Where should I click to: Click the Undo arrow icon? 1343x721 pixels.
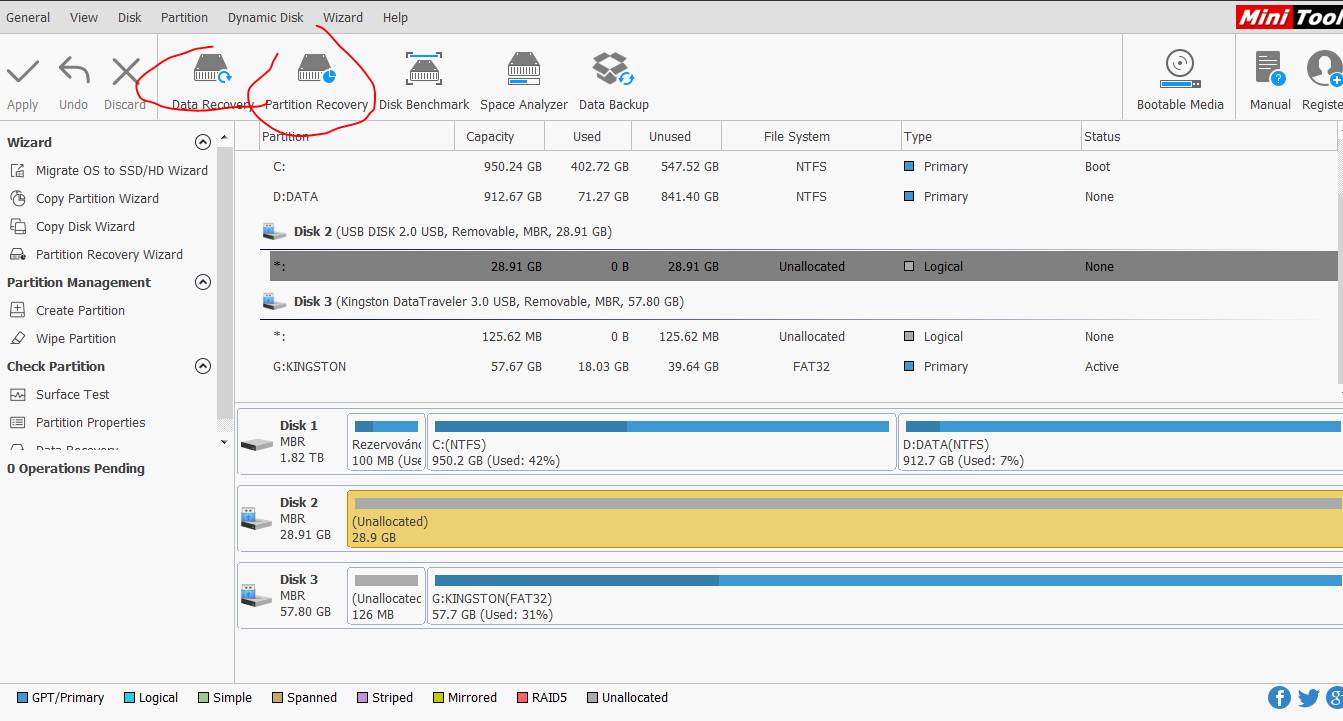click(74, 72)
